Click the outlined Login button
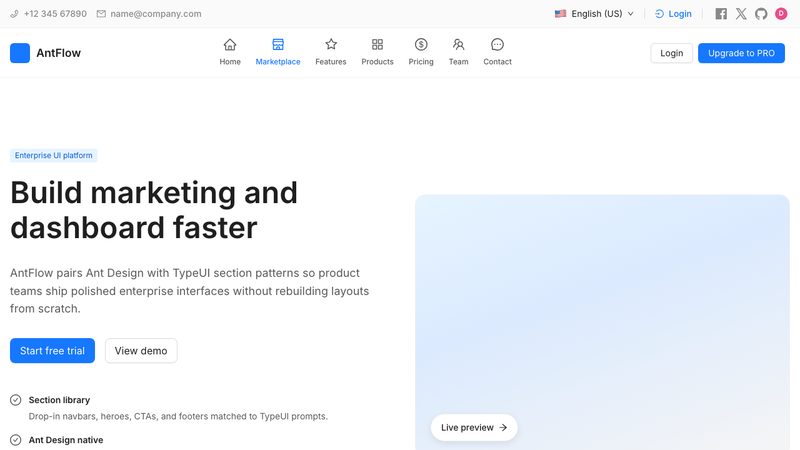This screenshot has height=450, width=800. tap(671, 53)
